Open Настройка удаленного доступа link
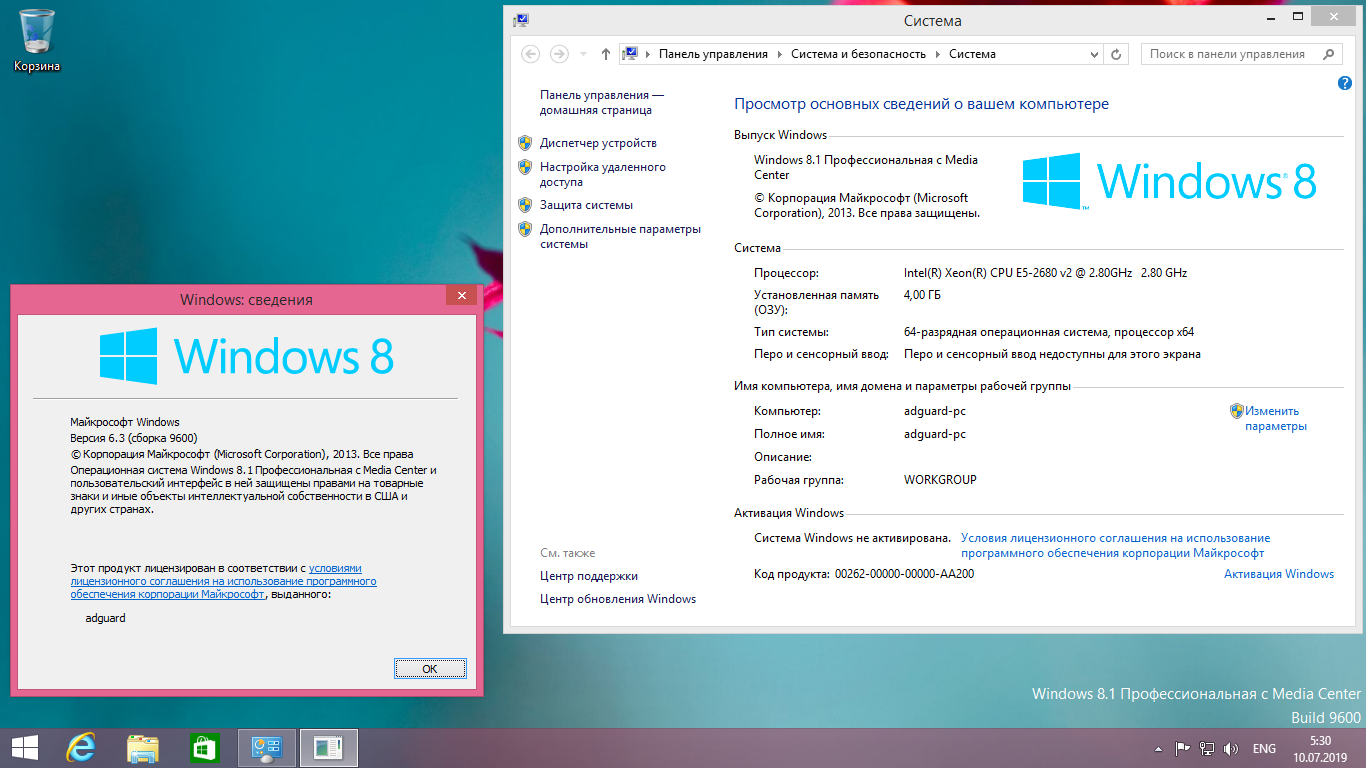The width and height of the screenshot is (1366, 768). [602, 174]
